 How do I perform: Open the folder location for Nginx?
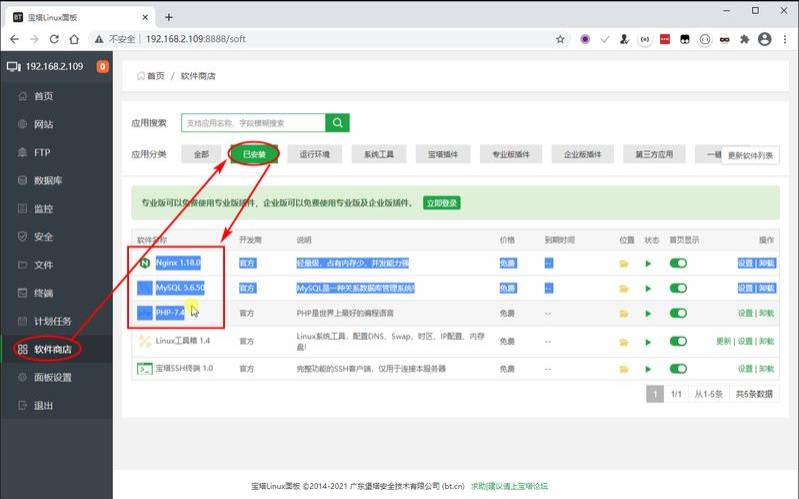[624, 264]
